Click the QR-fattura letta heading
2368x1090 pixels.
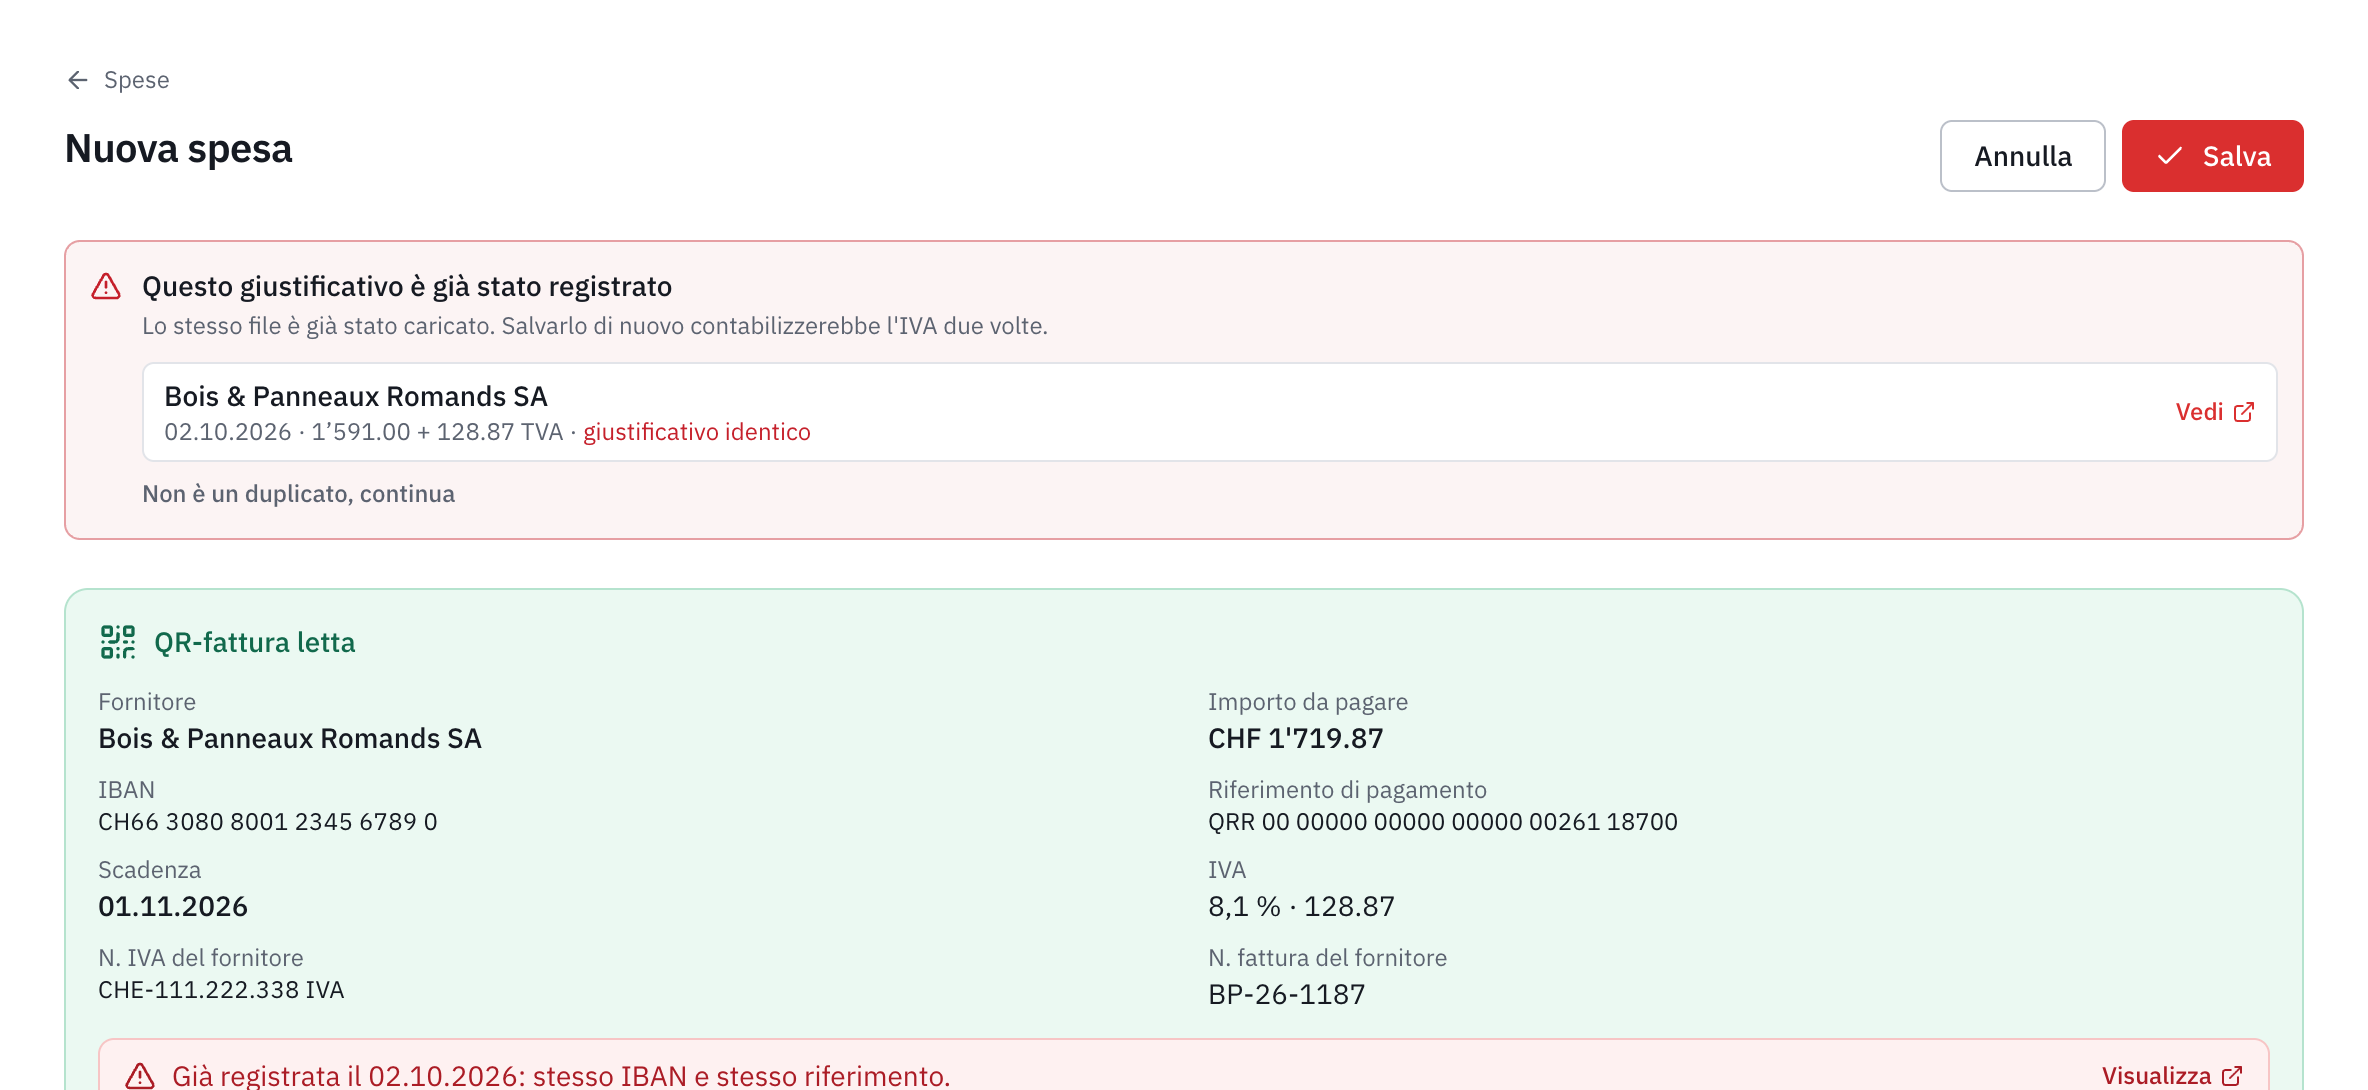pos(254,642)
